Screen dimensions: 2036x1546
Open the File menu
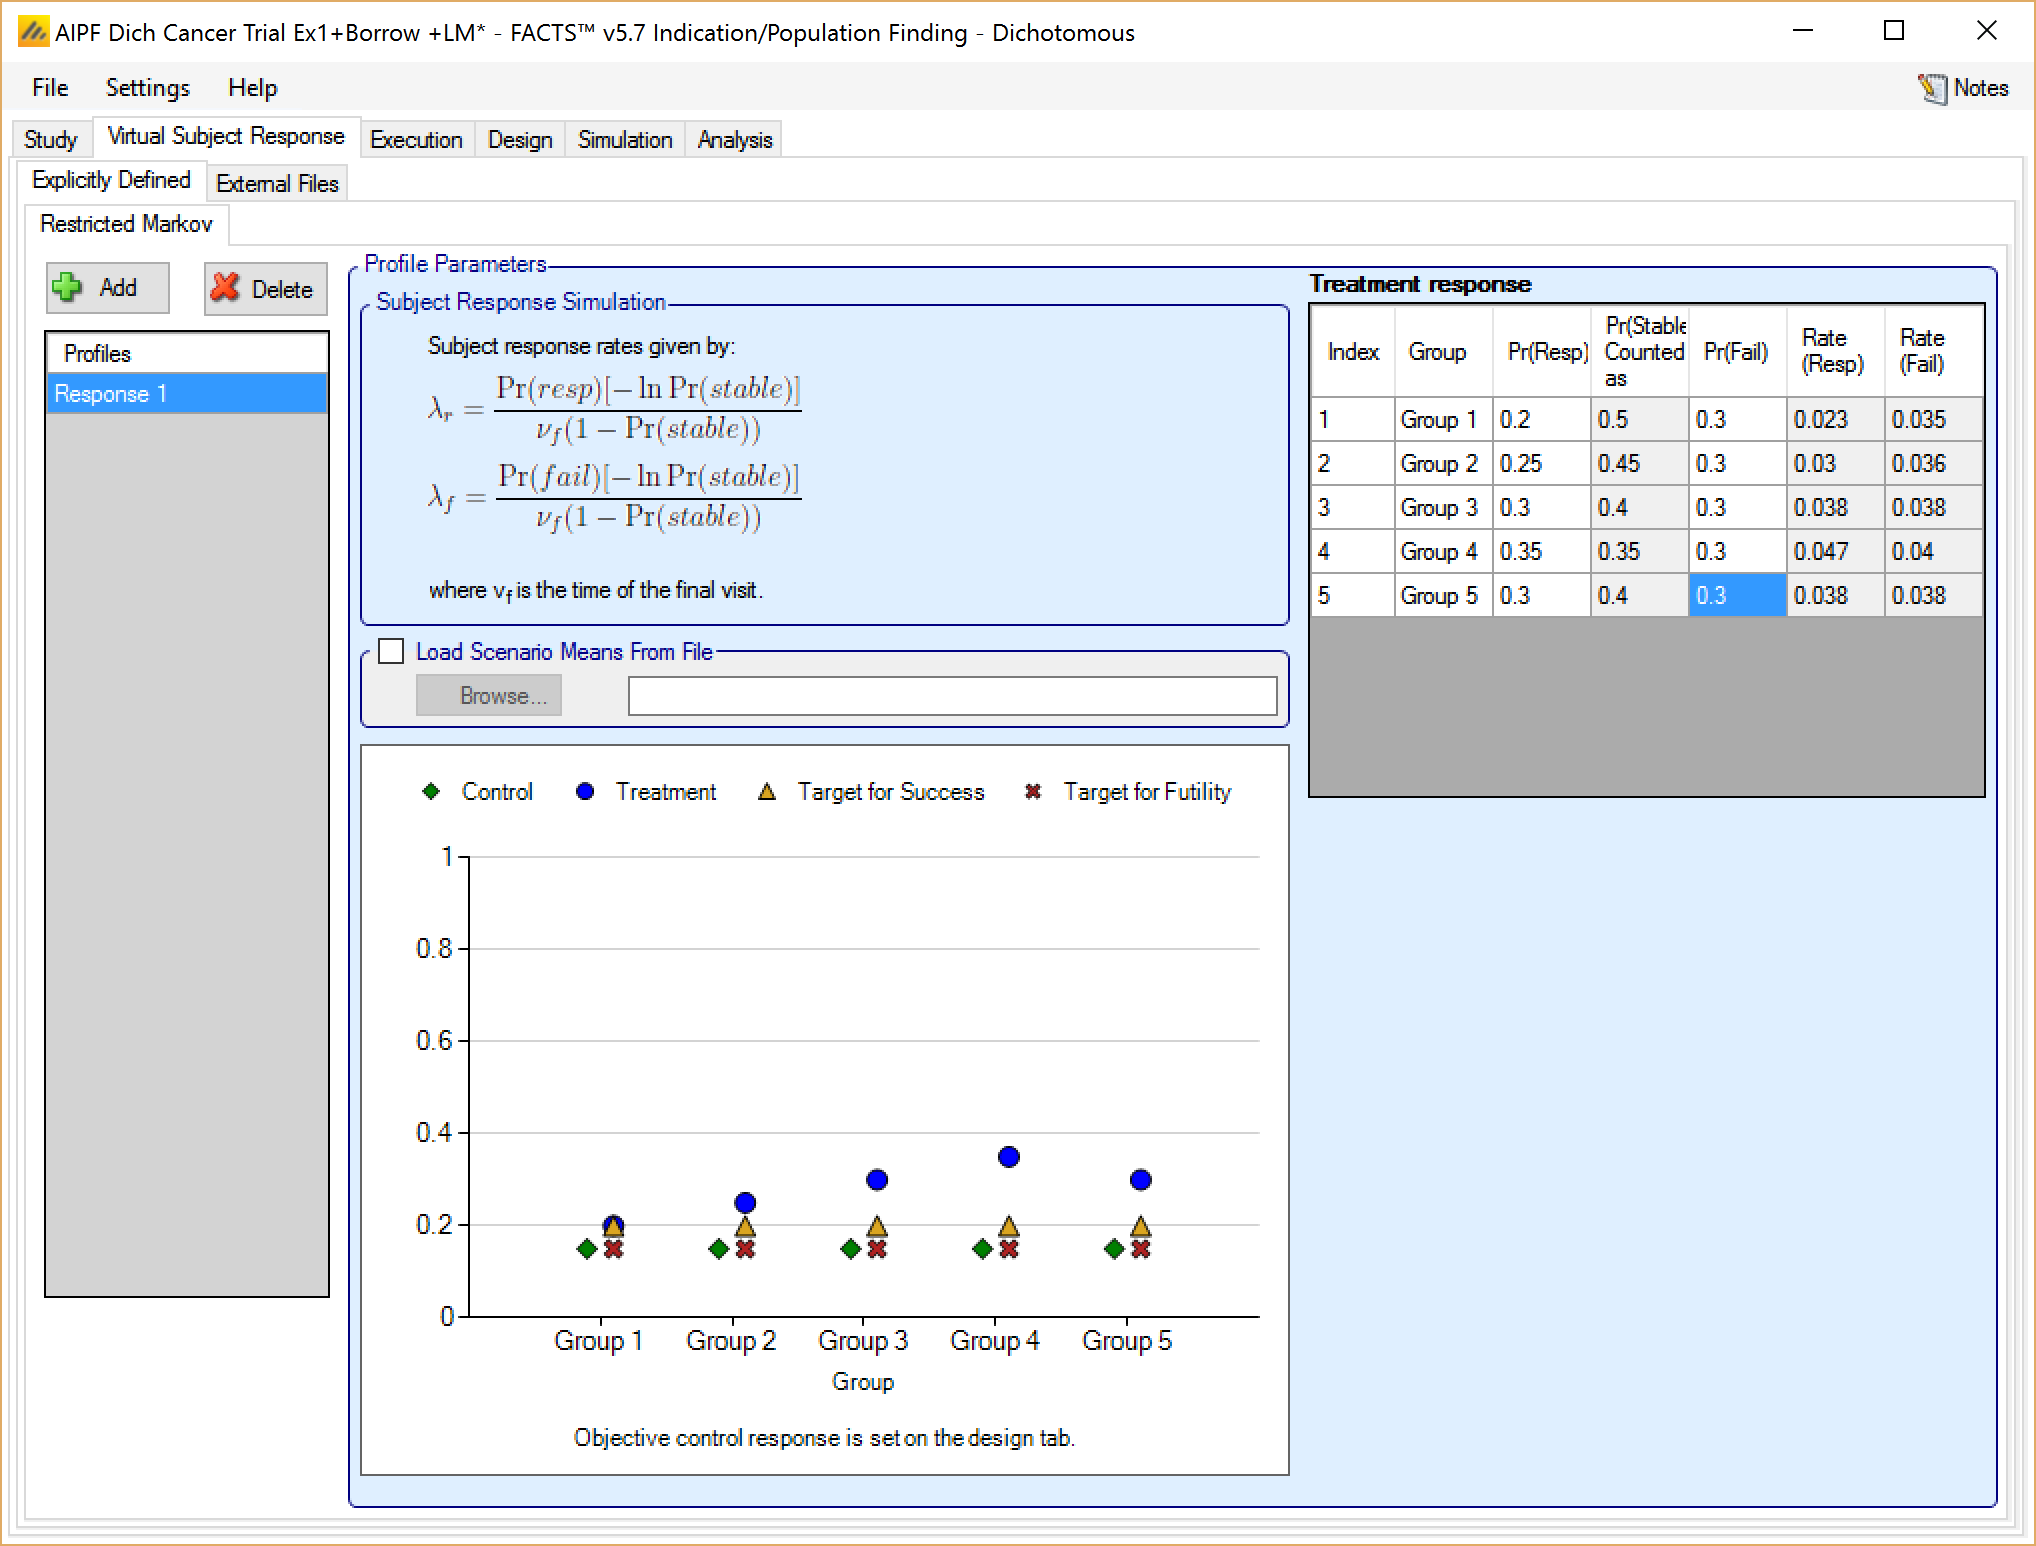pos(50,88)
